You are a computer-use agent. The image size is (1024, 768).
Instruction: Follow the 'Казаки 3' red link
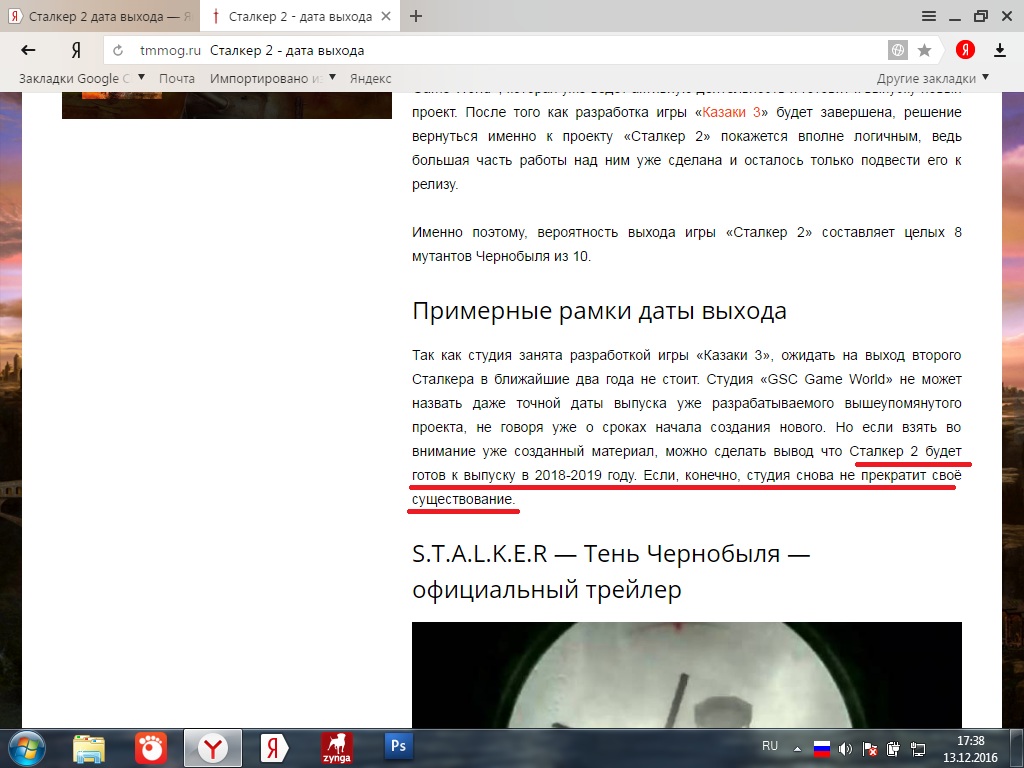coord(731,112)
